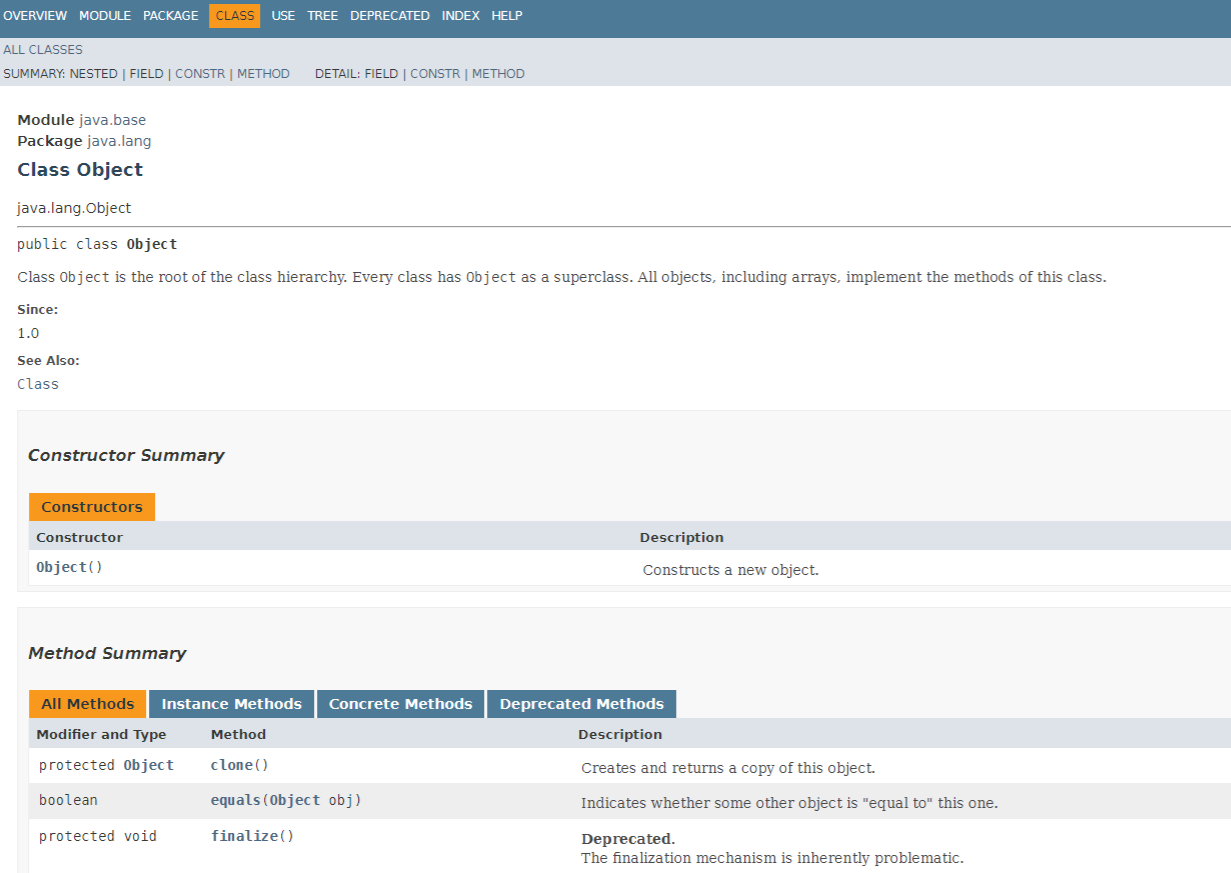1231x873 pixels.
Task: Open the HELP page
Action: tap(507, 16)
